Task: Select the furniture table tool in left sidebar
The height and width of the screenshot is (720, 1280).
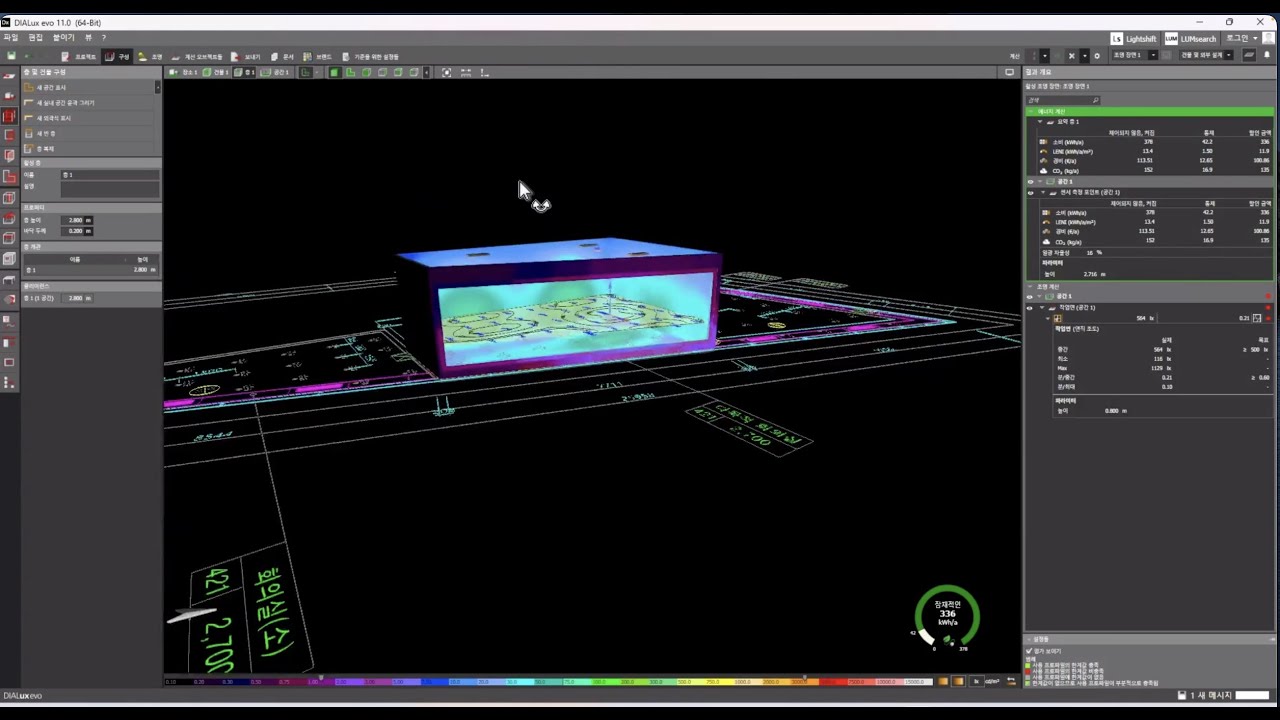Action: tap(9, 280)
